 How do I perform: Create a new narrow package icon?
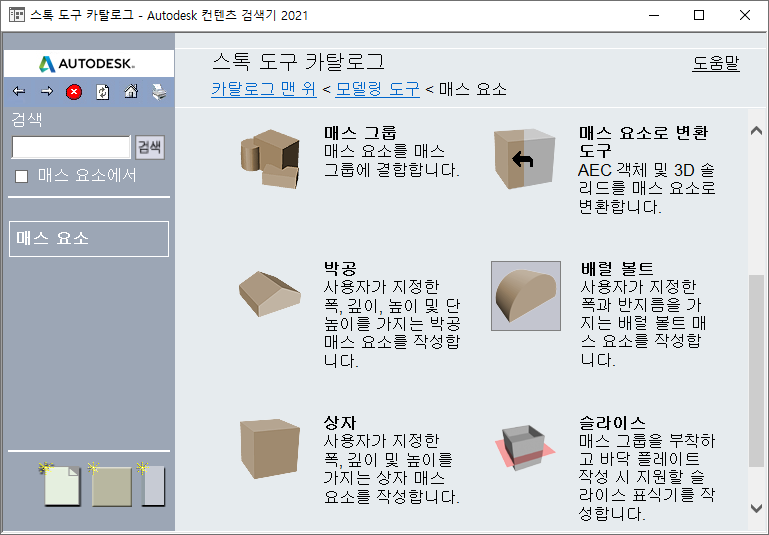(x=153, y=485)
